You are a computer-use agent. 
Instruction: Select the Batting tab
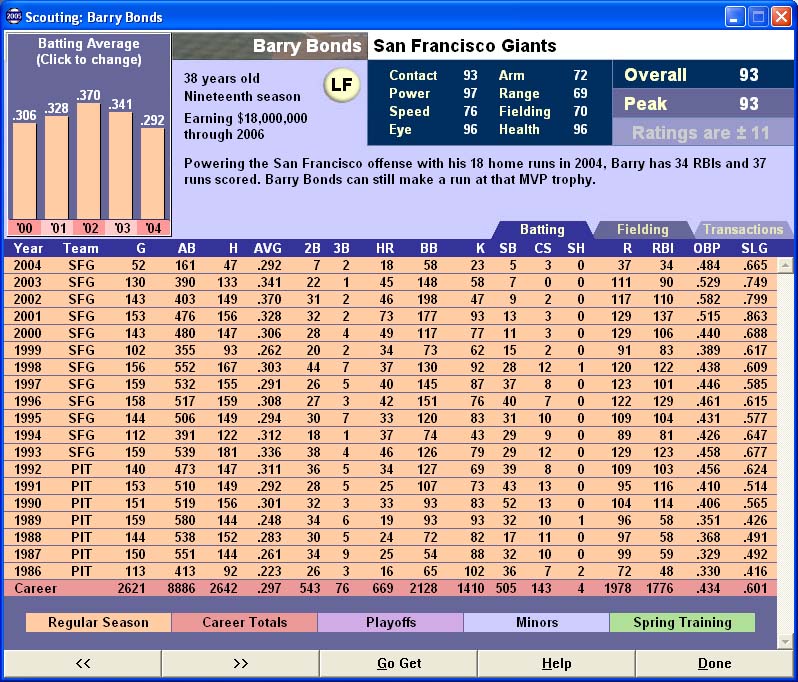point(541,230)
